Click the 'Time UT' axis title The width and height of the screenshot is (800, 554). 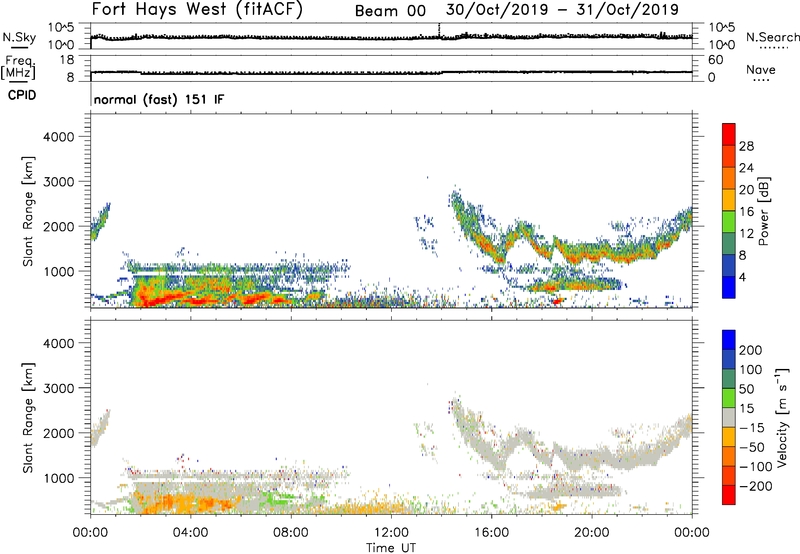391,547
